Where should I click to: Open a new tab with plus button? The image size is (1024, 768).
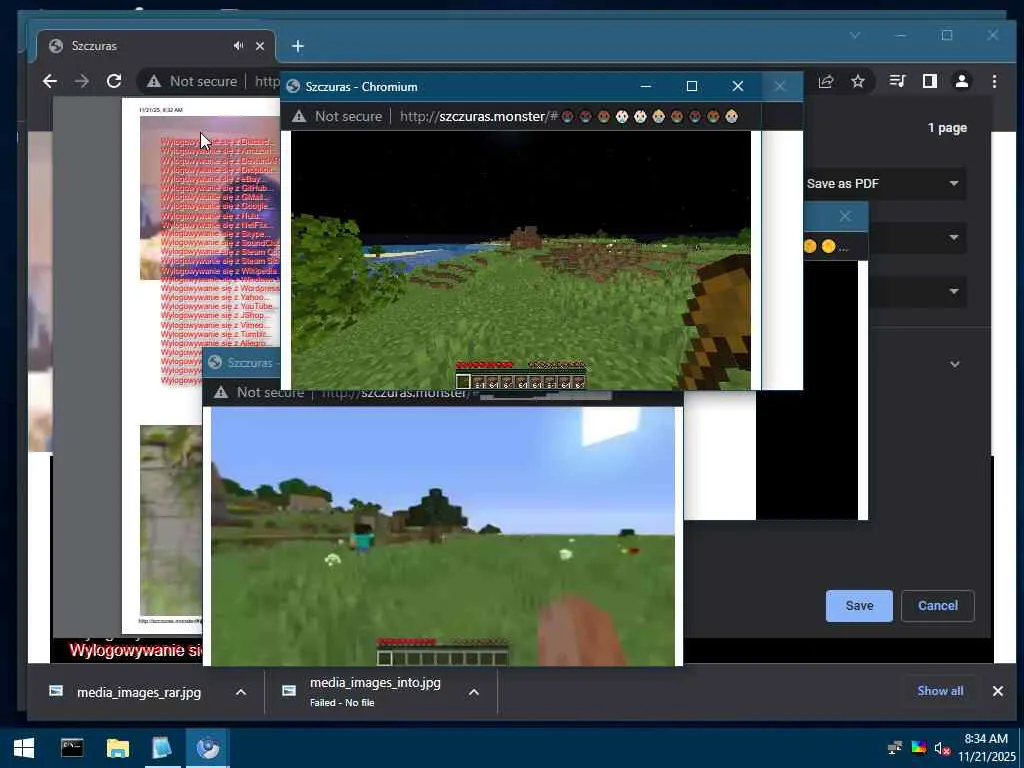pos(298,46)
